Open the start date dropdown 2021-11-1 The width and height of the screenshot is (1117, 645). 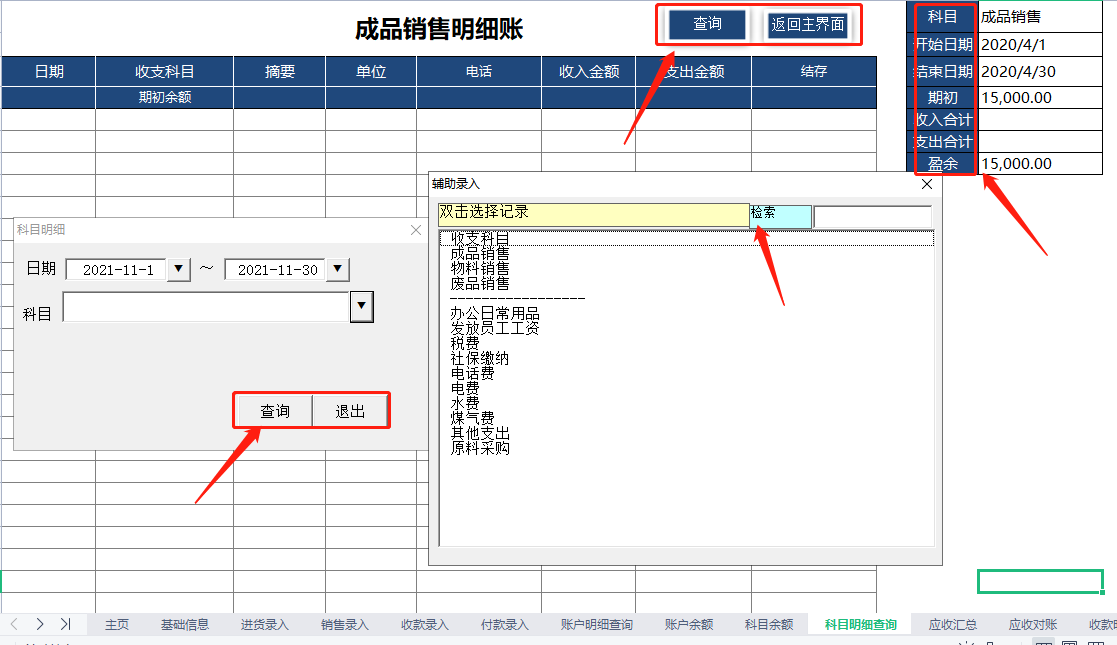[178, 269]
